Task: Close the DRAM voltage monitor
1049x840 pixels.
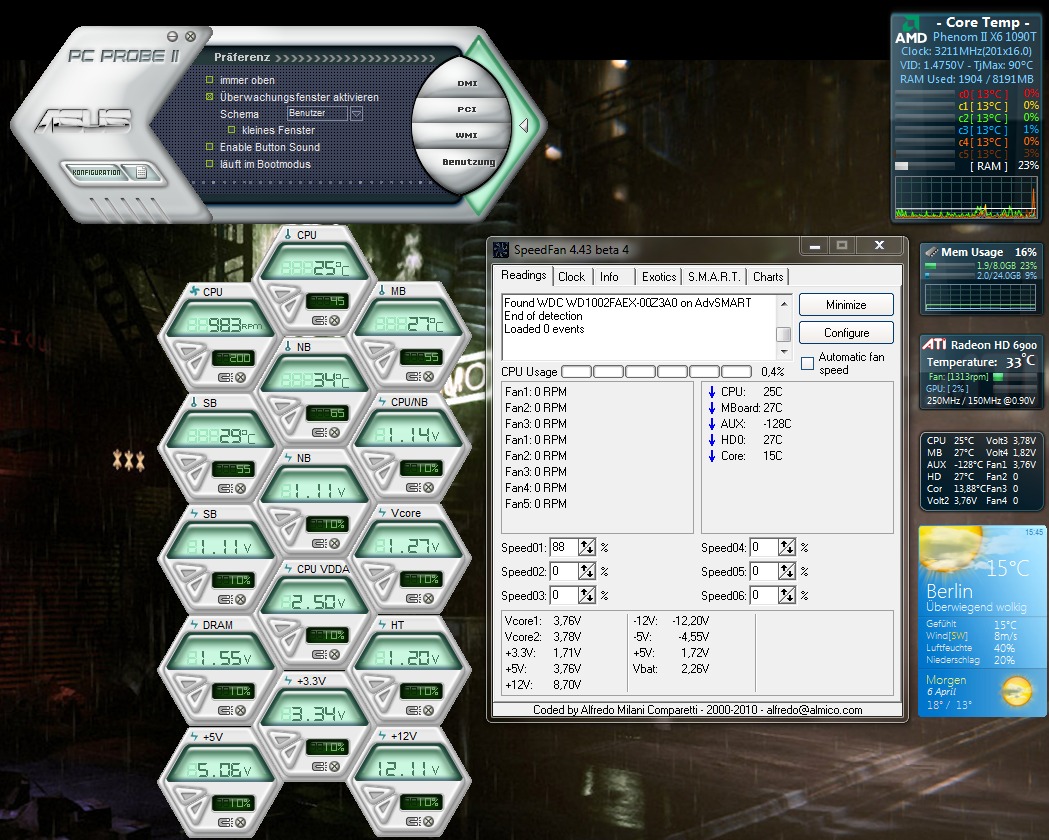Action: point(240,710)
